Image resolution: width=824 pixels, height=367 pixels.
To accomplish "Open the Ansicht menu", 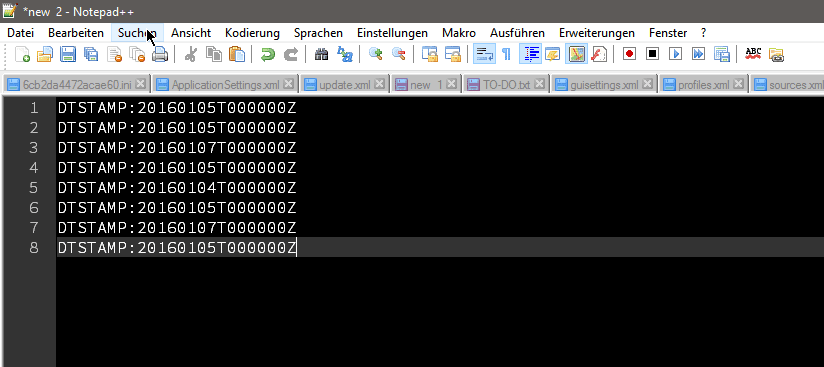I will [191, 33].
